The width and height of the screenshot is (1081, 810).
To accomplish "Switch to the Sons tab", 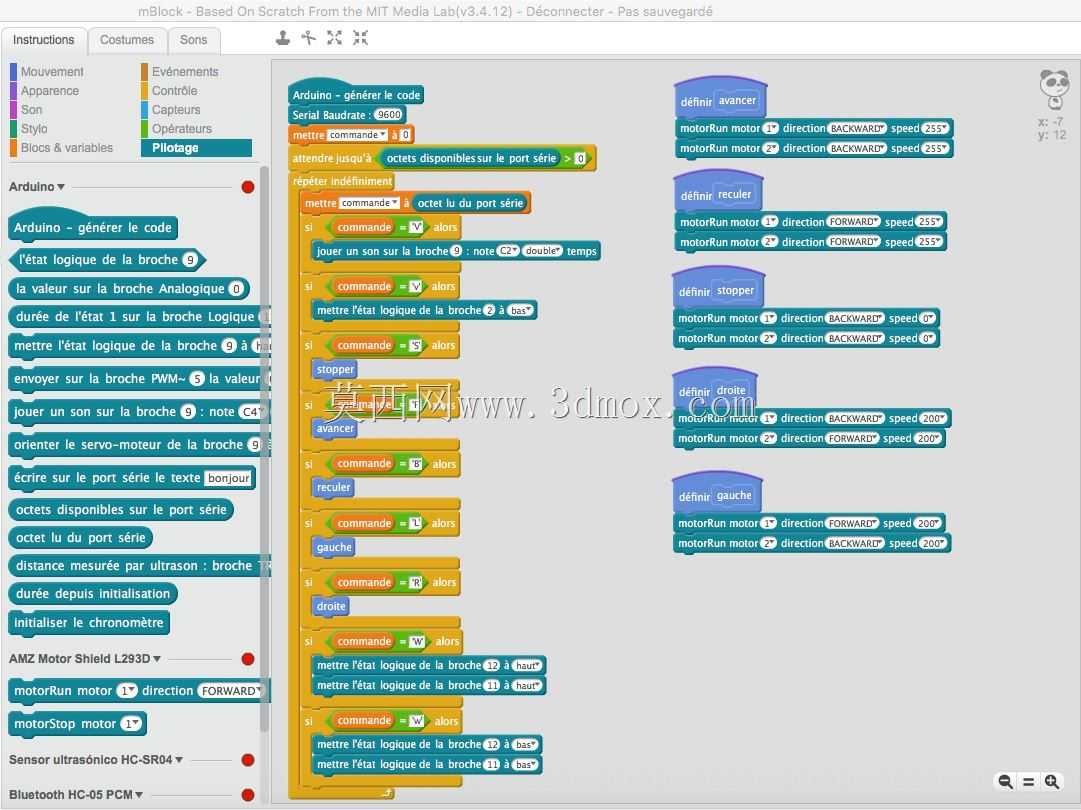I will [x=194, y=40].
